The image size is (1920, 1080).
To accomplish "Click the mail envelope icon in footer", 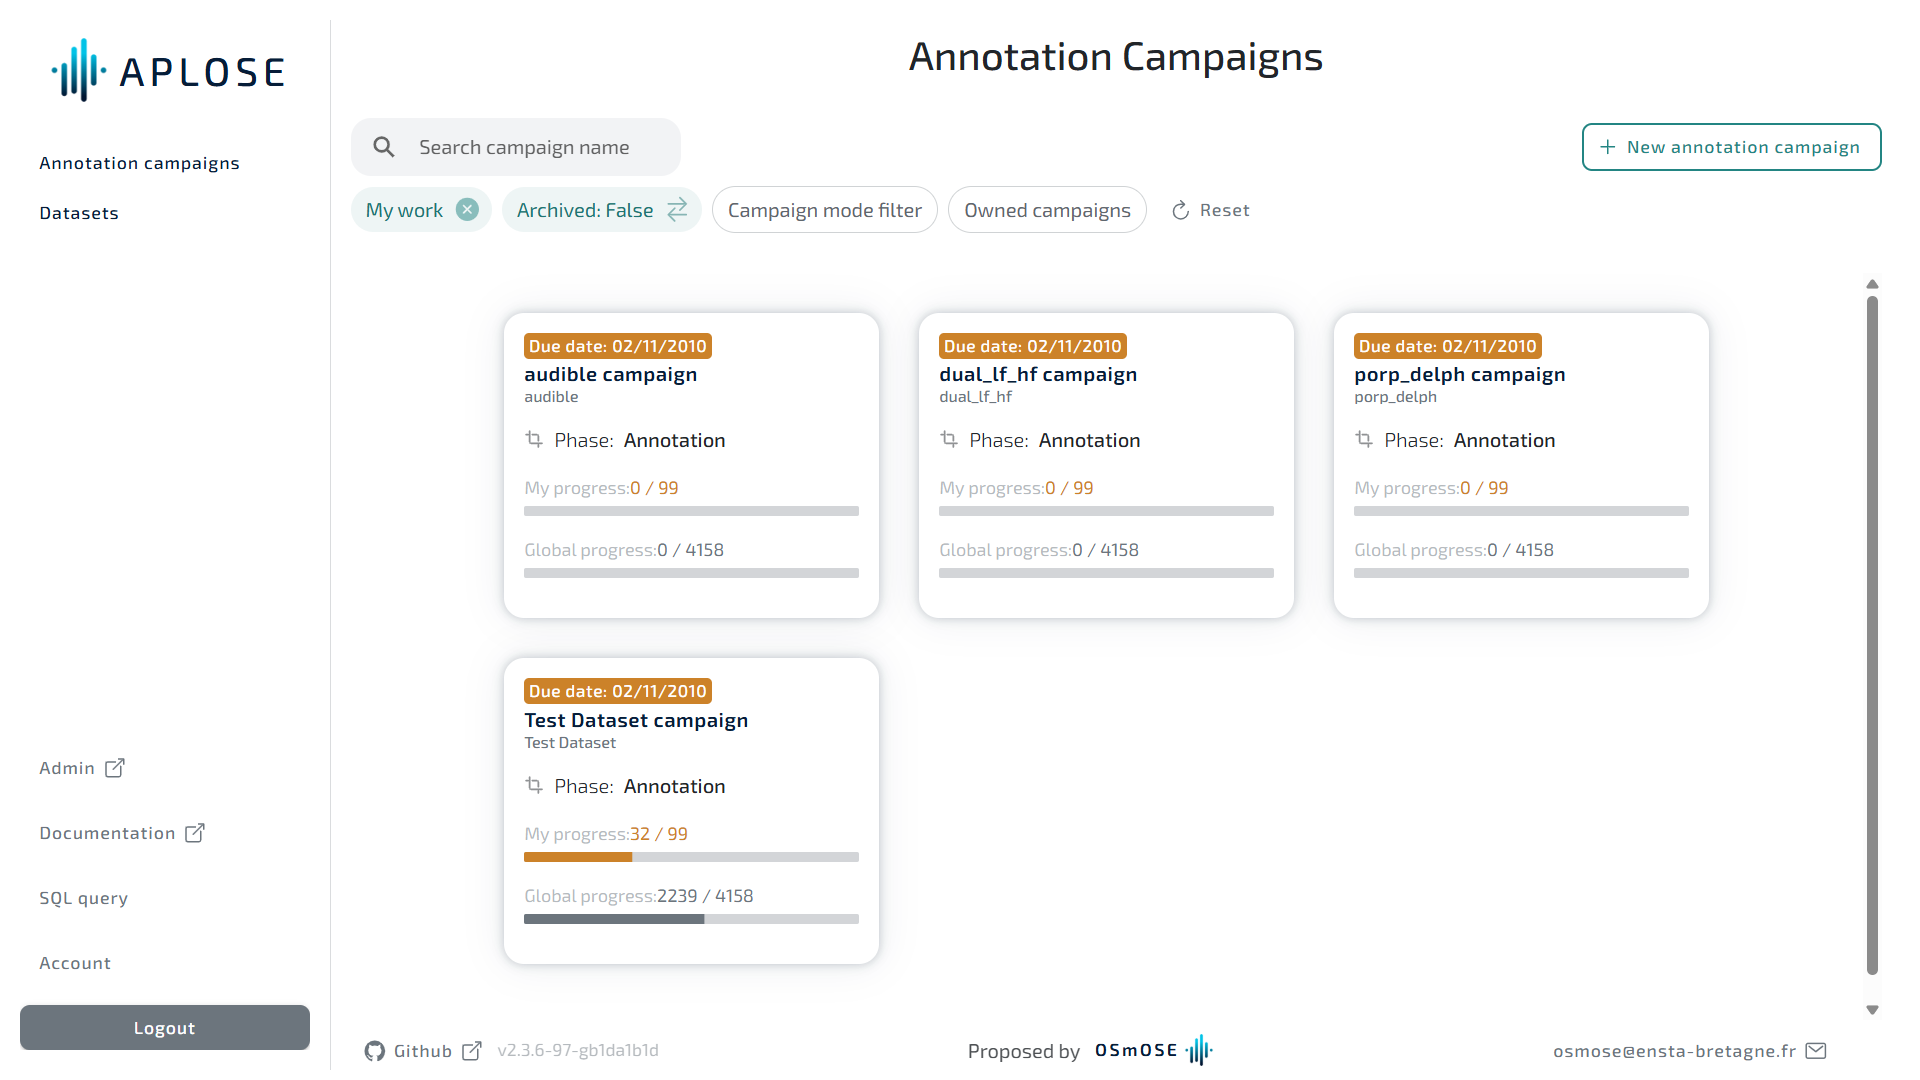I will (1816, 1051).
